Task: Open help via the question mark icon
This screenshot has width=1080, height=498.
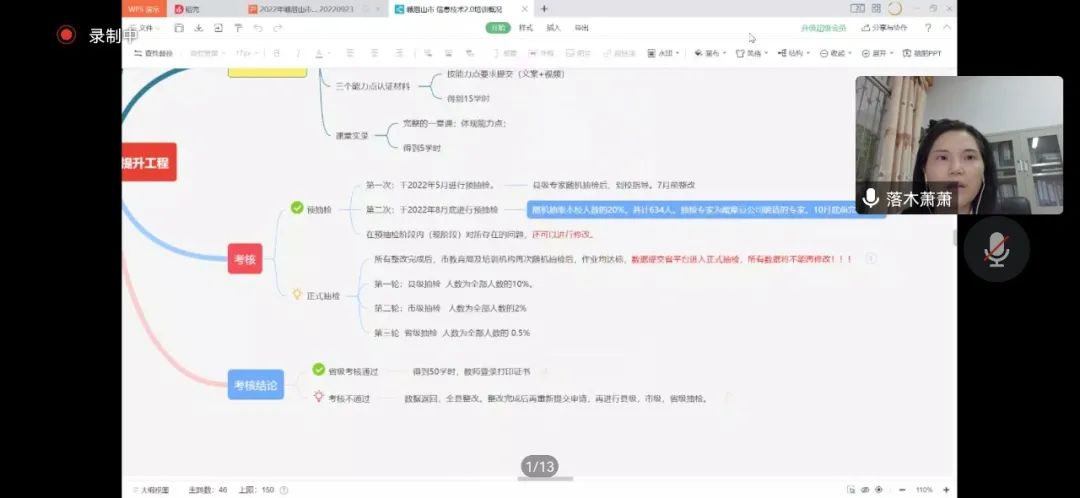Action: [x=927, y=28]
